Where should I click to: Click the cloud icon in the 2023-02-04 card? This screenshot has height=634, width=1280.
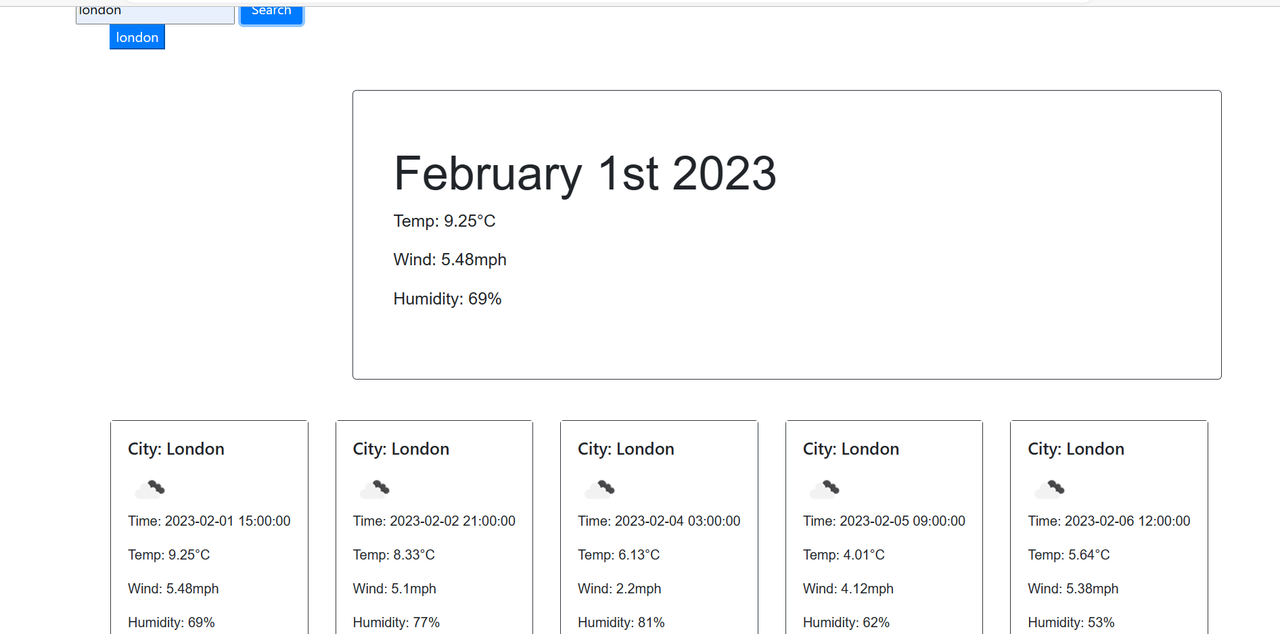coord(601,488)
